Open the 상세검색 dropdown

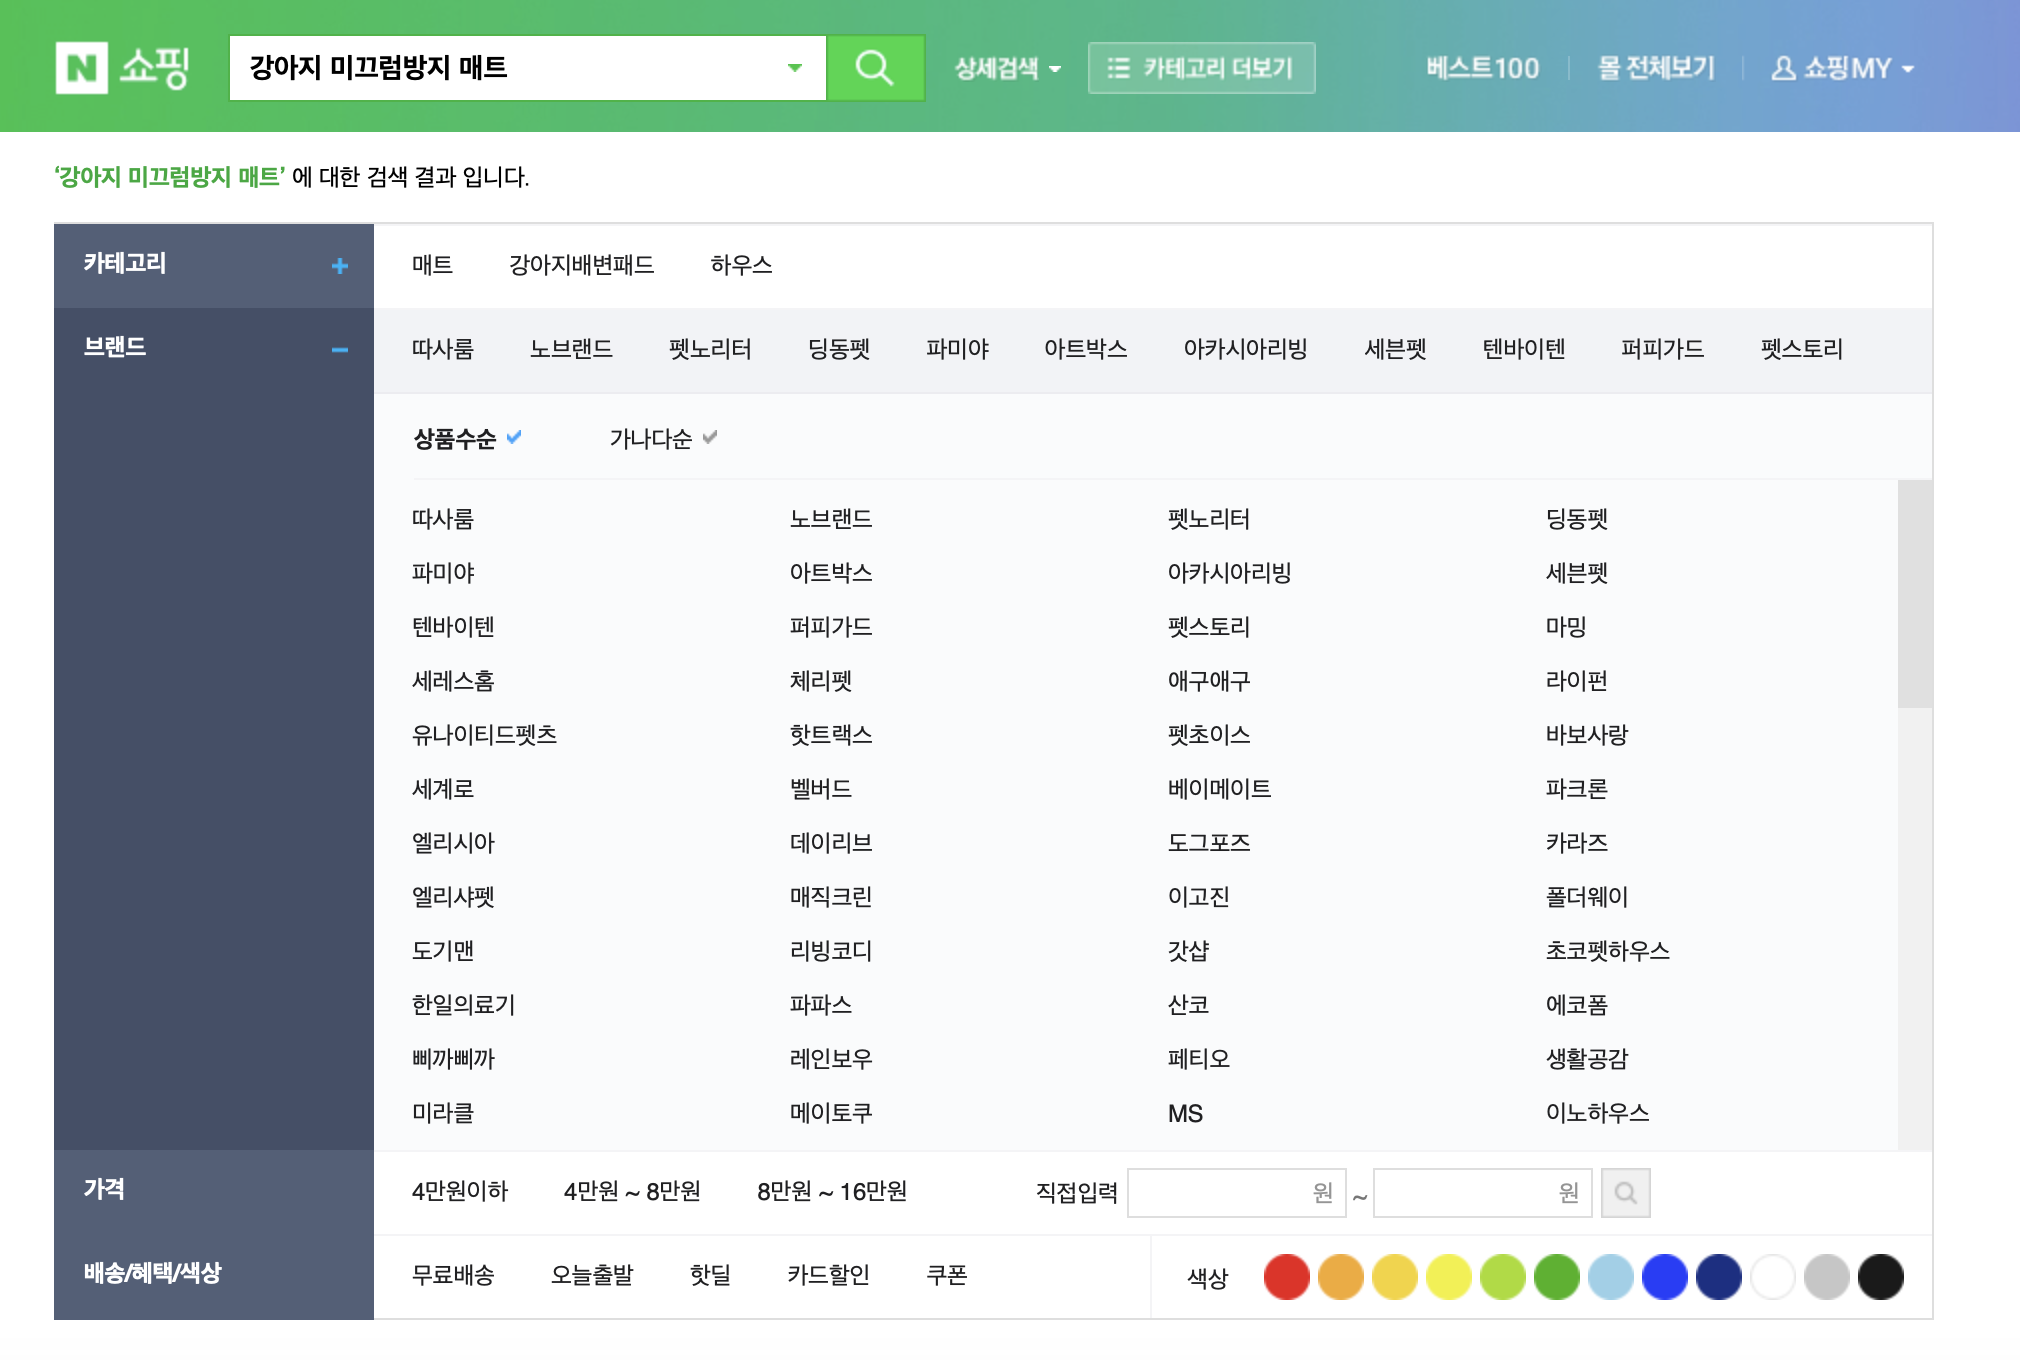point(1007,68)
